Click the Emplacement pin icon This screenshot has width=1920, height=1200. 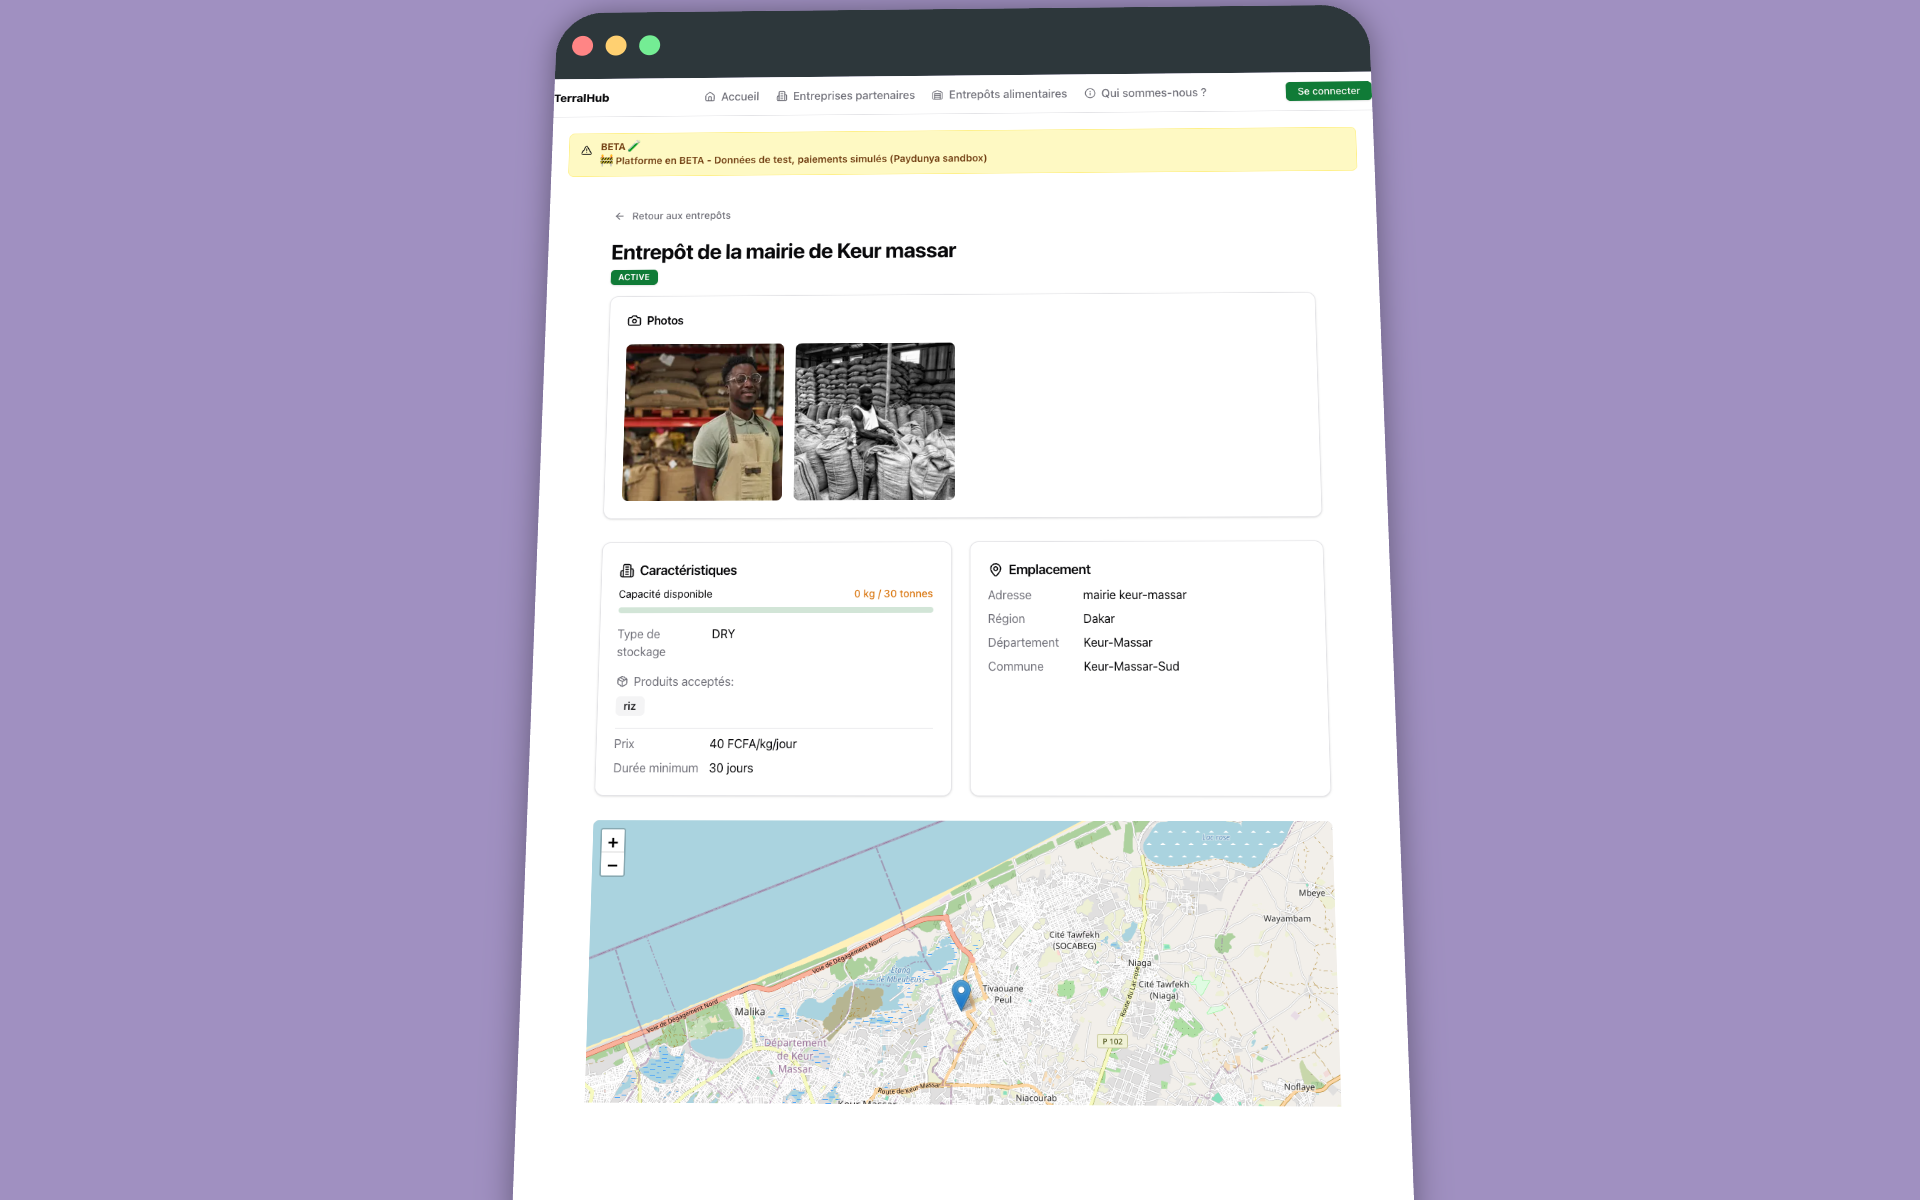click(995, 570)
